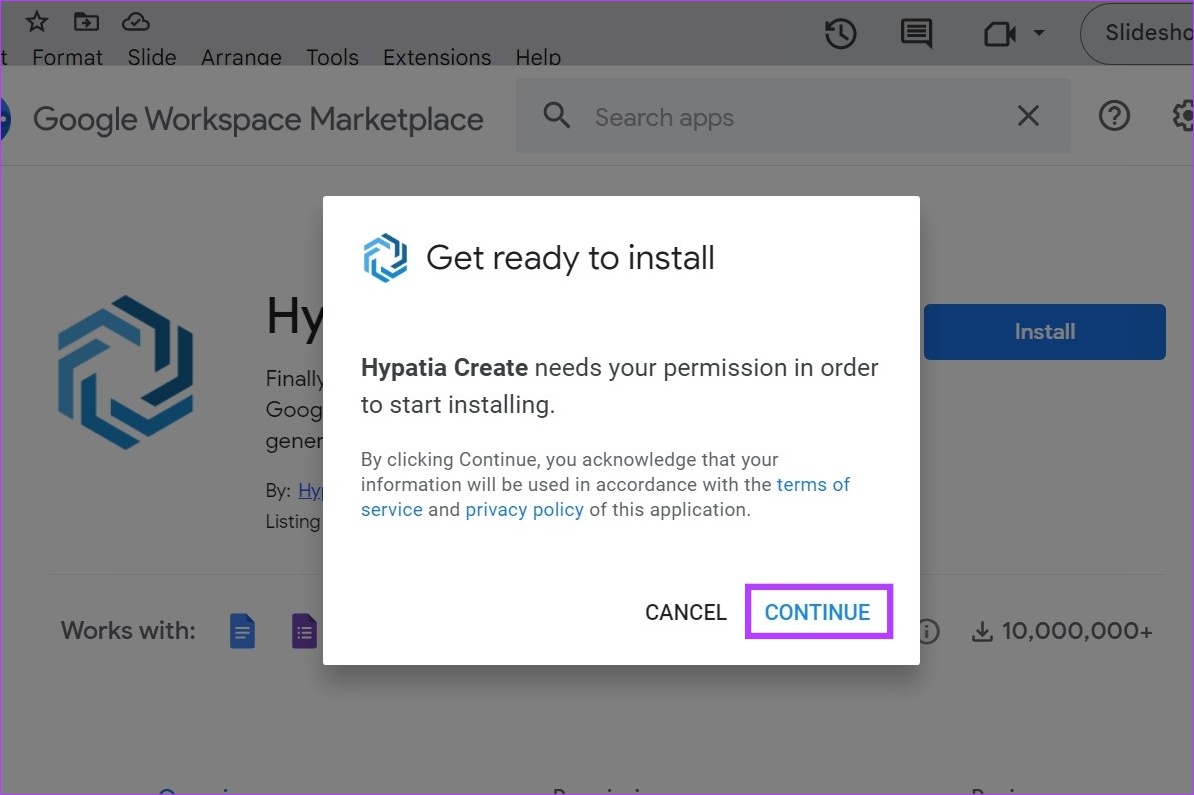Open Marketplace help question mark icon
This screenshot has width=1194, height=795.
point(1114,116)
